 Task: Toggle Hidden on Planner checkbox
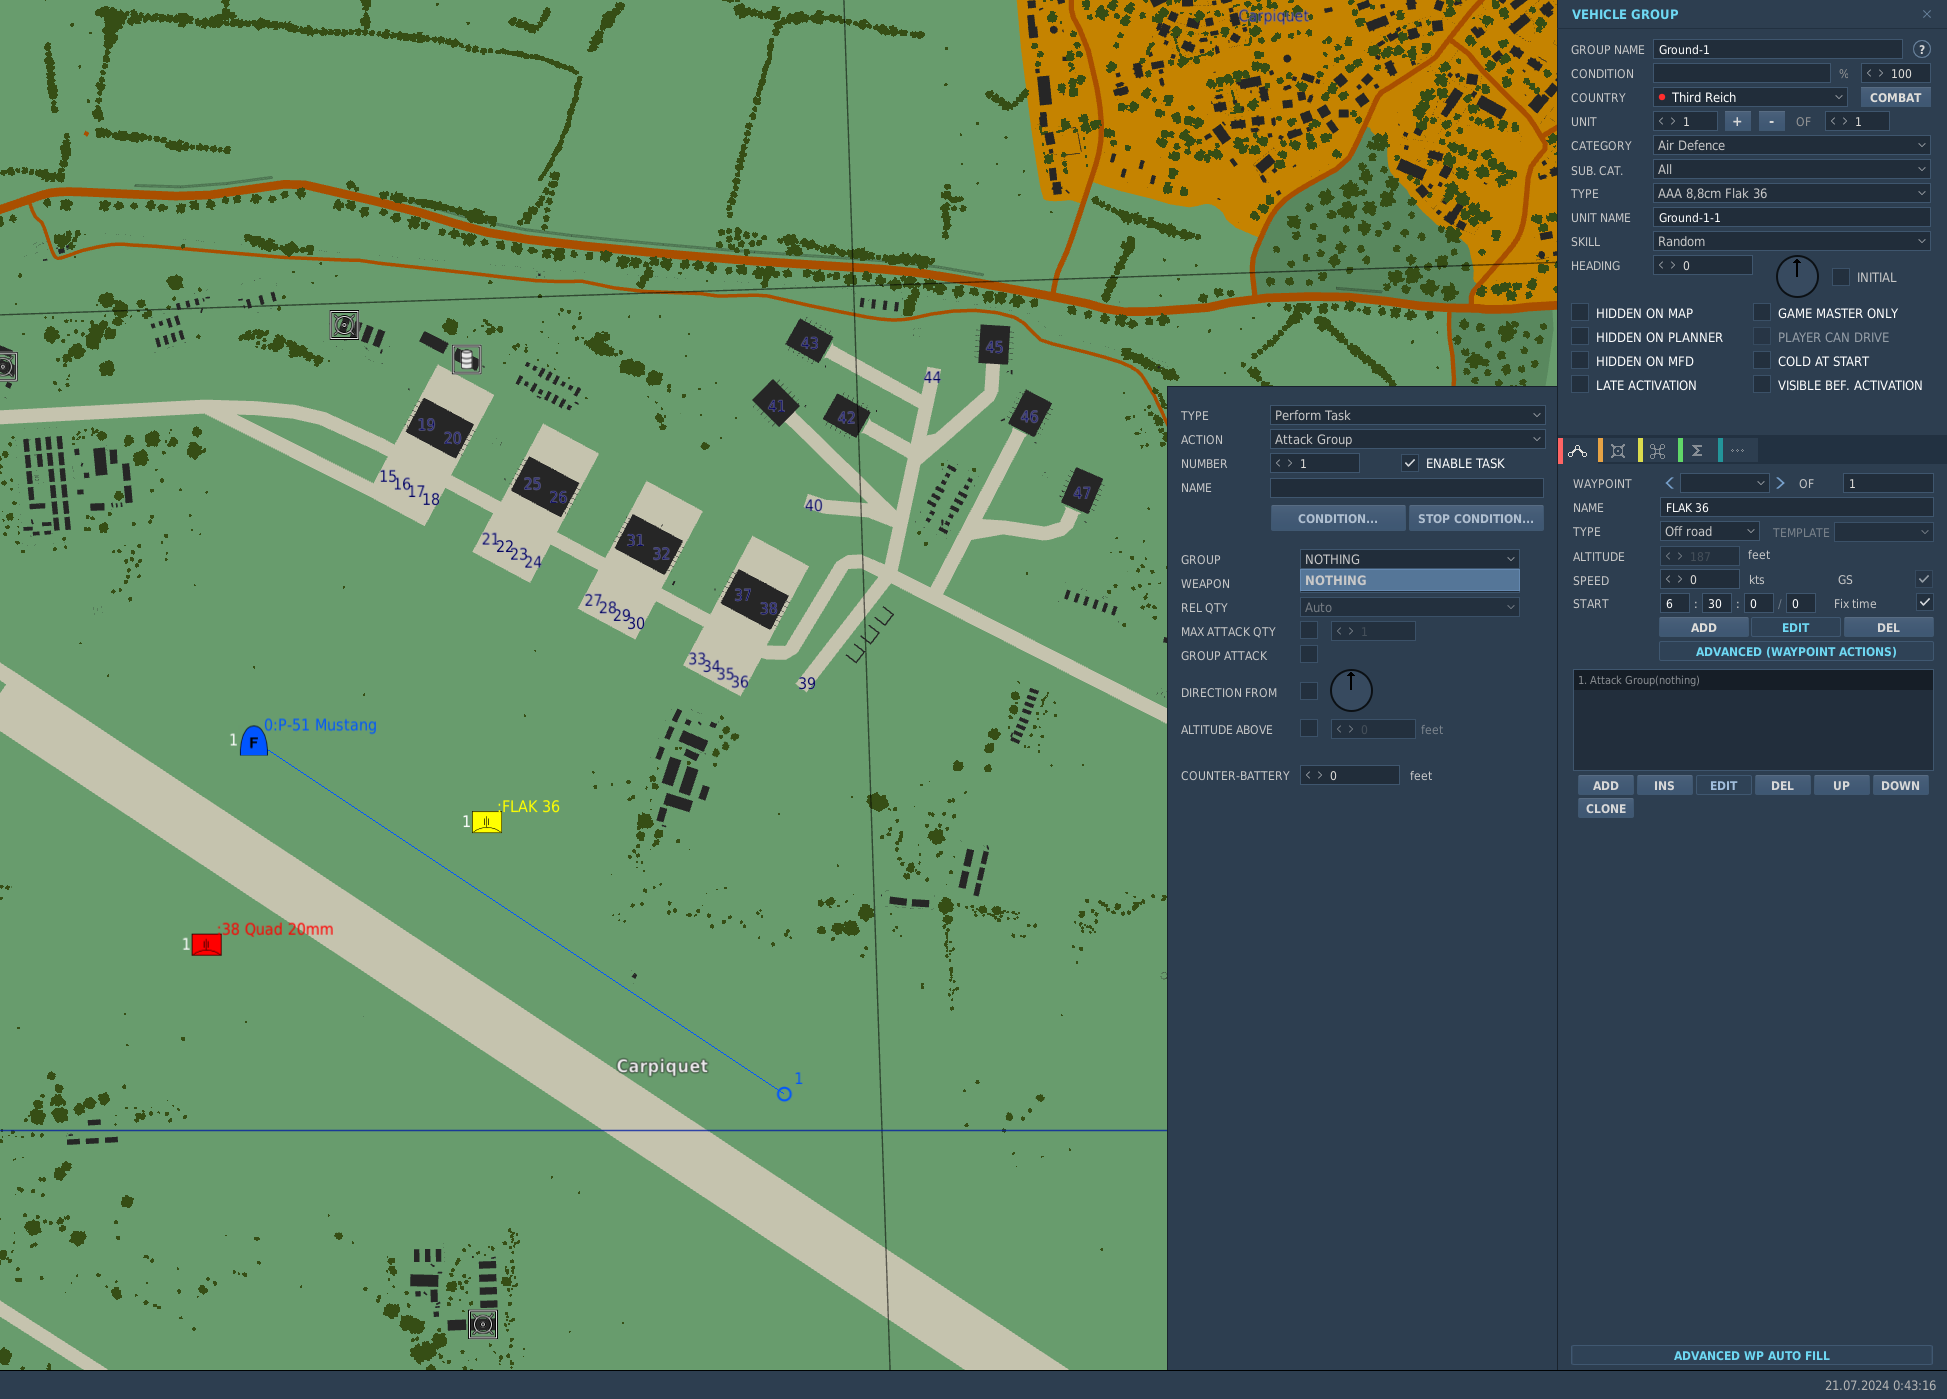[1580, 337]
